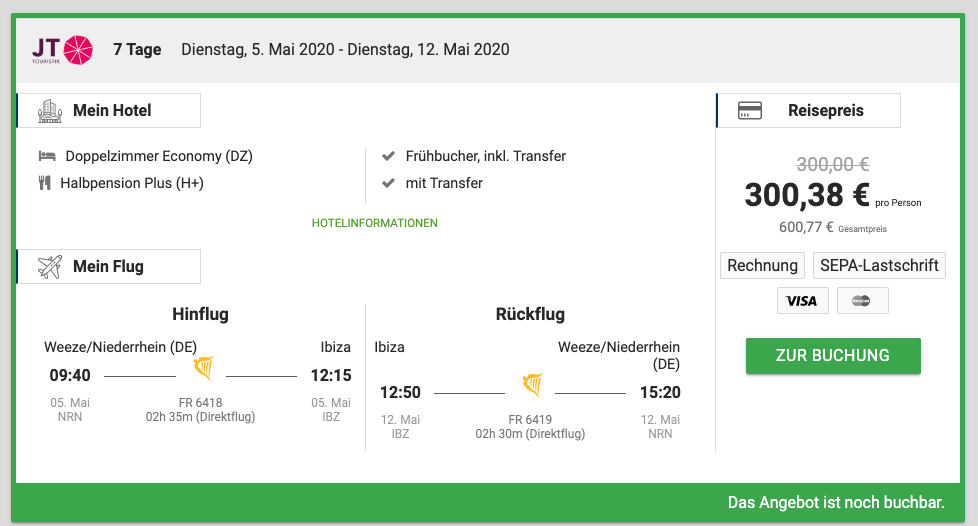Open the HOTELINFORMATIONEN link

coord(375,223)
